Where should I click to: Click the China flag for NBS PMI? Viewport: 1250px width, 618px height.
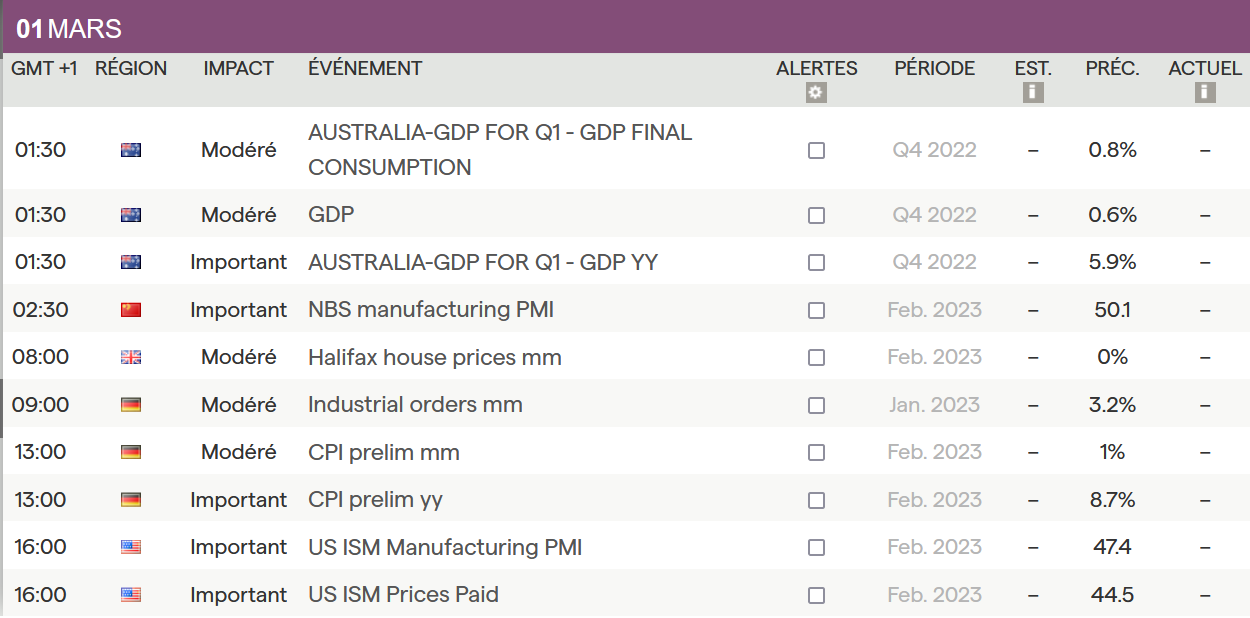(x=131, y=310)
